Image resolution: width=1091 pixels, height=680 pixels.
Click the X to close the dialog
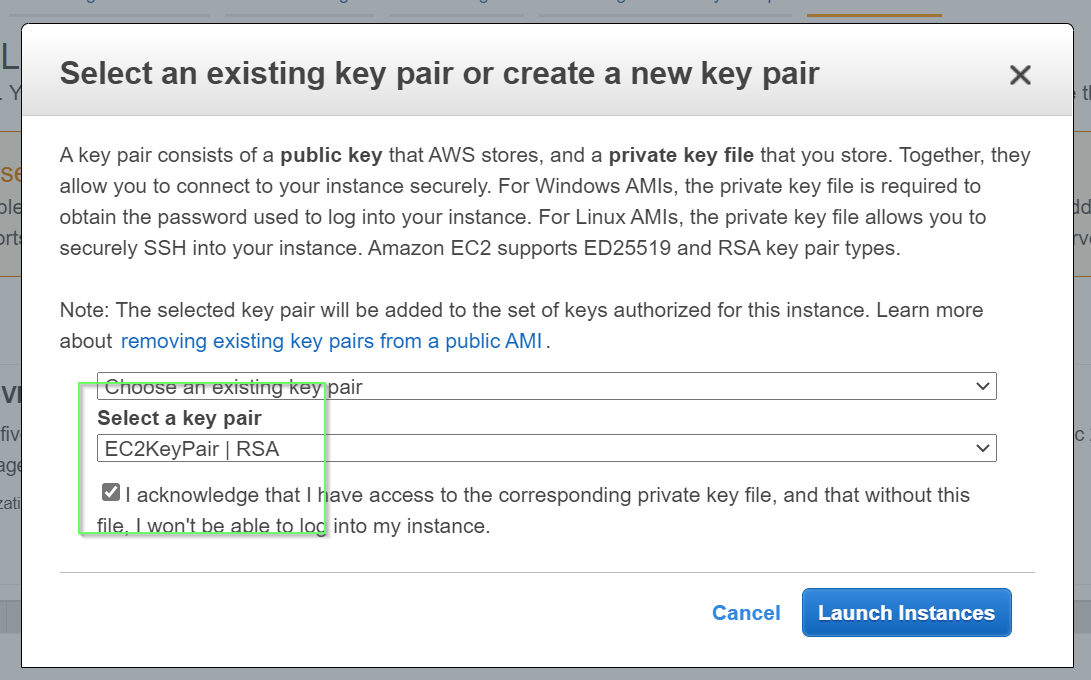(x=1019, y=74)
